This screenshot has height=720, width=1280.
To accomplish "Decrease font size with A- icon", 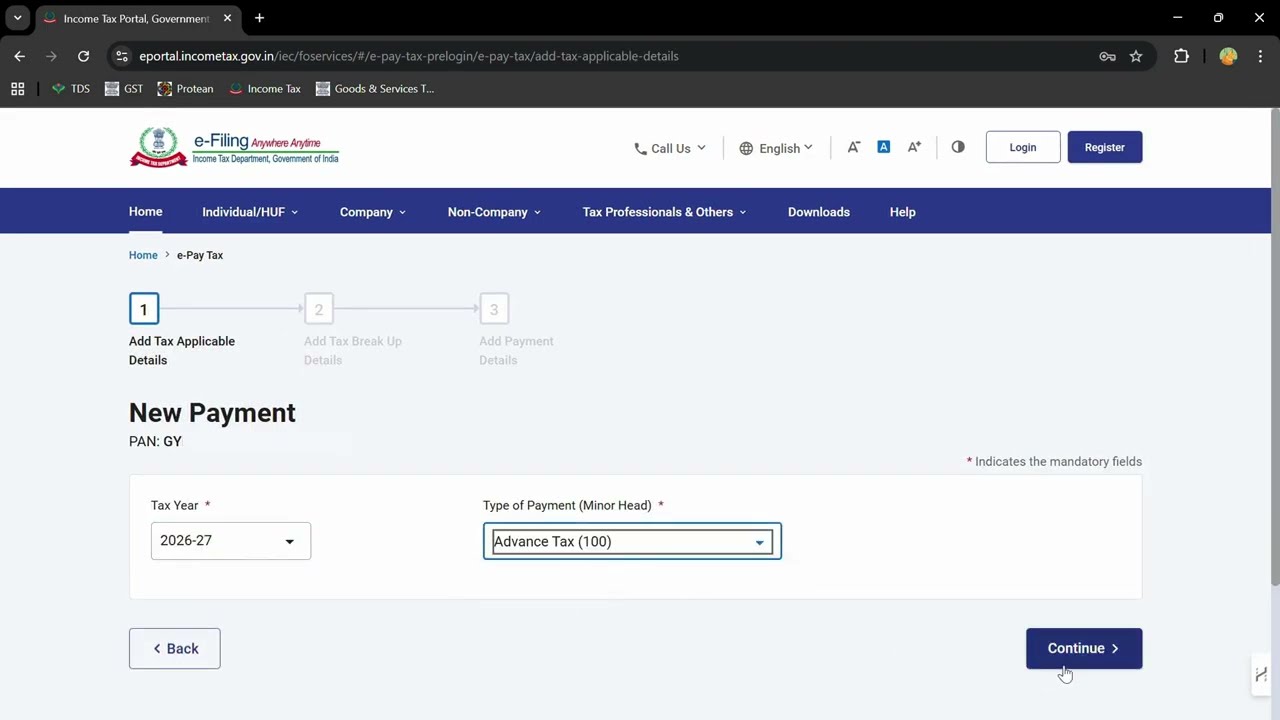I will 853,147.
